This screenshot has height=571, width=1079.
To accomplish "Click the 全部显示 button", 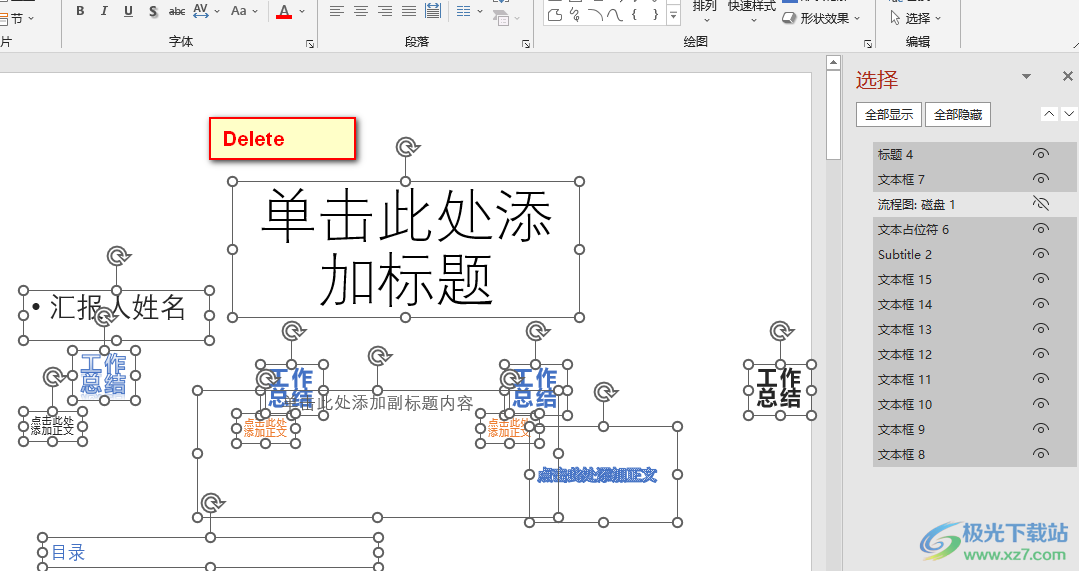I will (889, 114).
